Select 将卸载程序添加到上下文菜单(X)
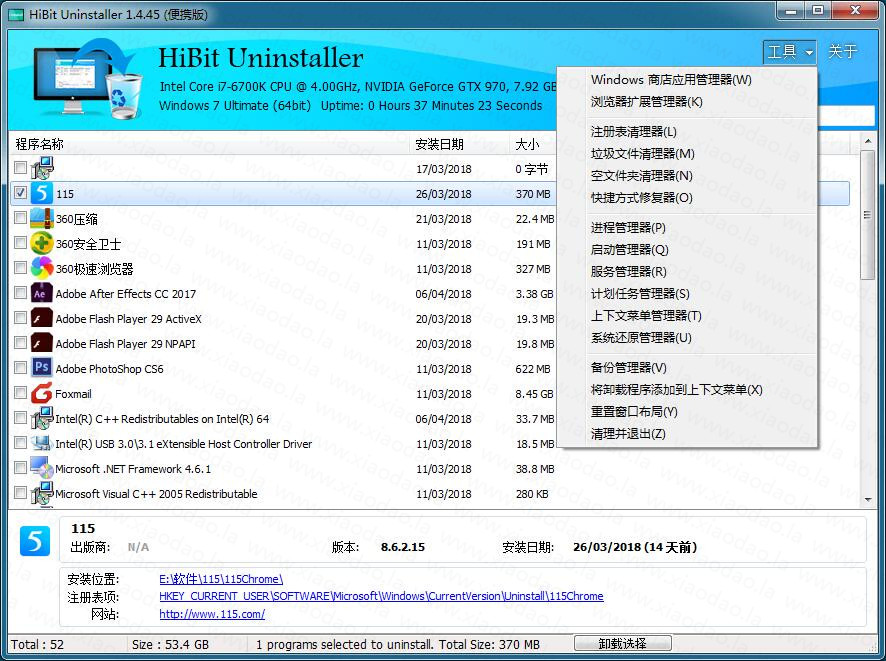Viewport: 886px width, 661px height. 676,390
